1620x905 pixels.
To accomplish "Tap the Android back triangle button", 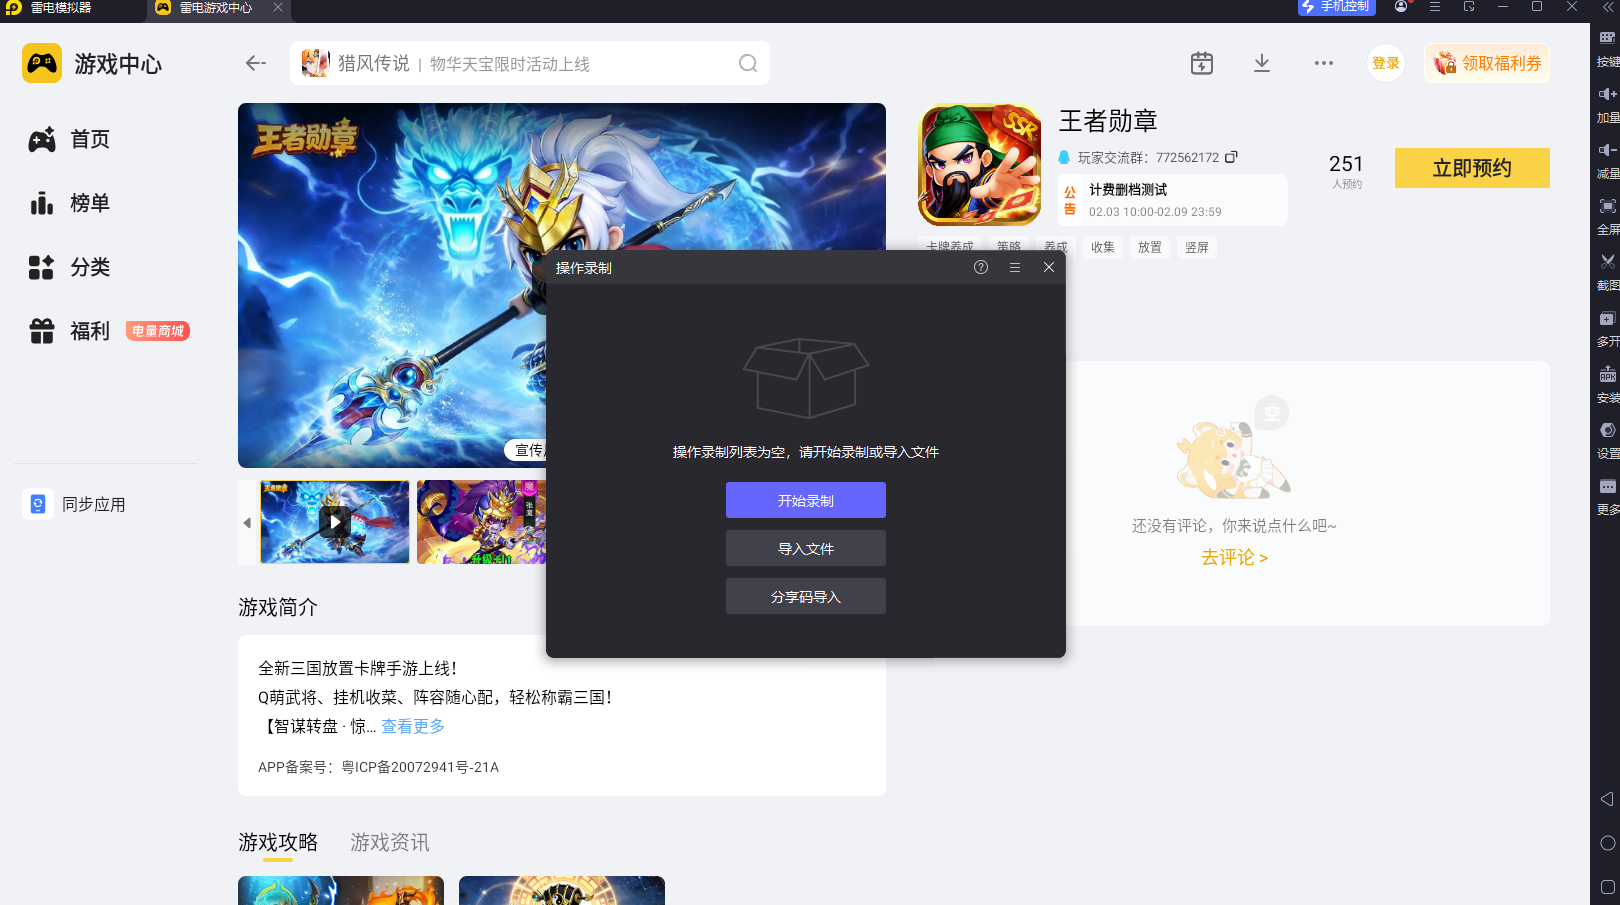I will 1607,799.
